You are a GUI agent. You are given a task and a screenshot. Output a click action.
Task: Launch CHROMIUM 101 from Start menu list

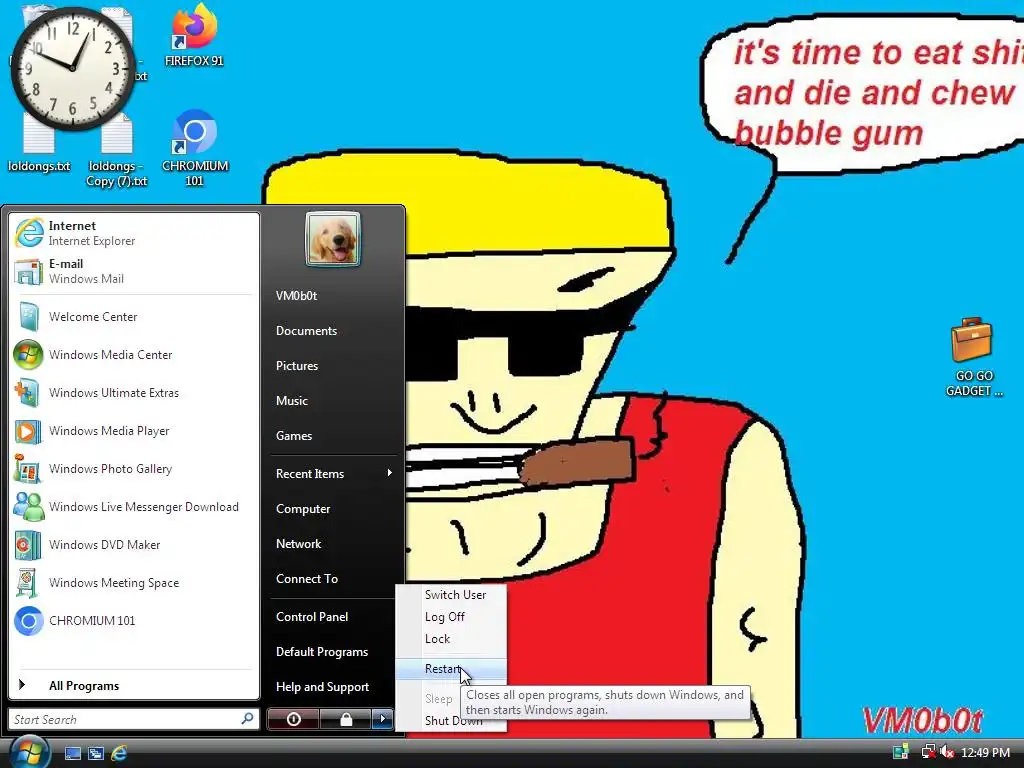coord(133,620)
